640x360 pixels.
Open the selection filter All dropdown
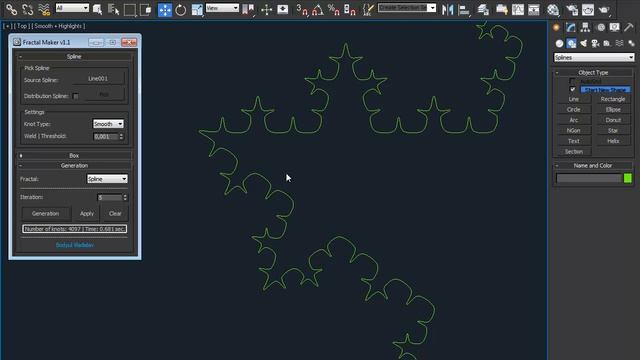[72, 8]
